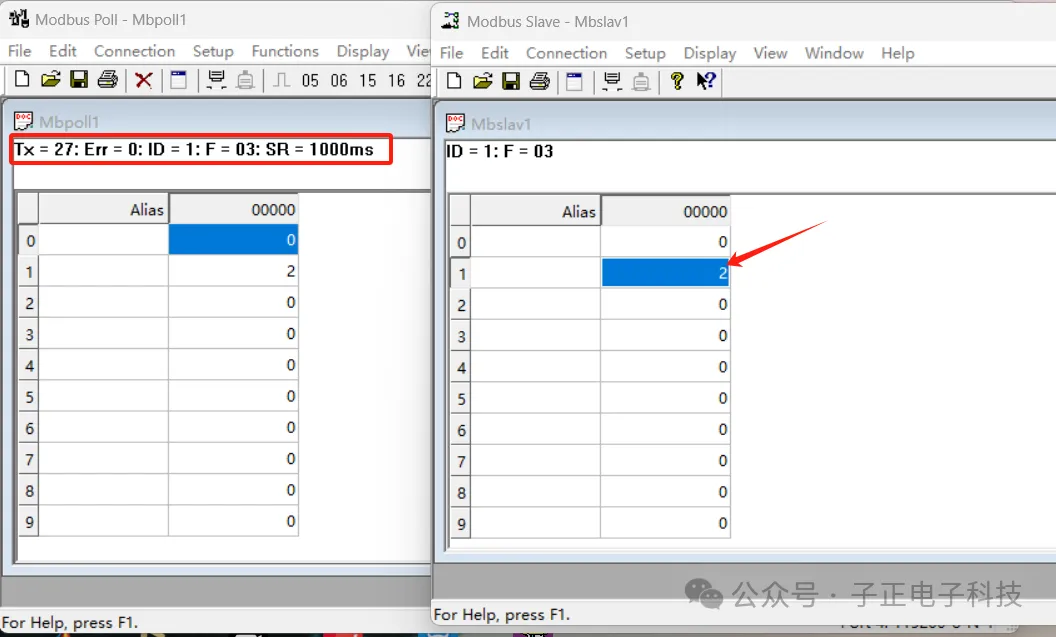This screenshot has height=637, width=1056.
Task: Open the Read/Write Definition icon in Modbus Poll
Action: coord(178,80)
